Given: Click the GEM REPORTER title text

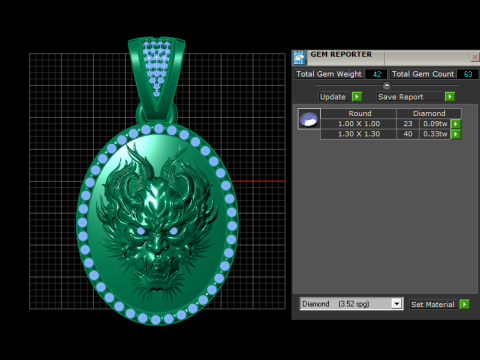Looking at the screenshot, I should [x=341, y=54].
